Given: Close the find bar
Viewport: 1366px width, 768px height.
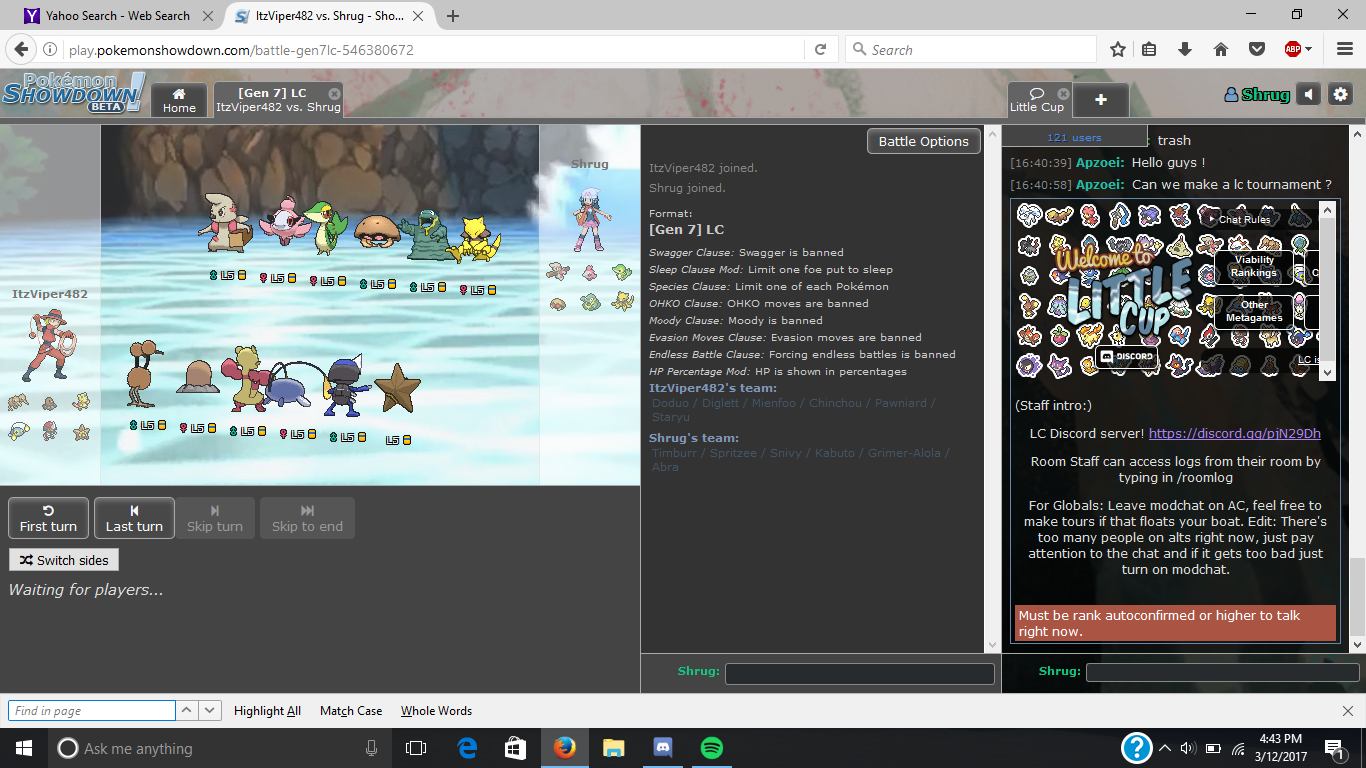Looking at the screenshot, I should (1347, 711).
